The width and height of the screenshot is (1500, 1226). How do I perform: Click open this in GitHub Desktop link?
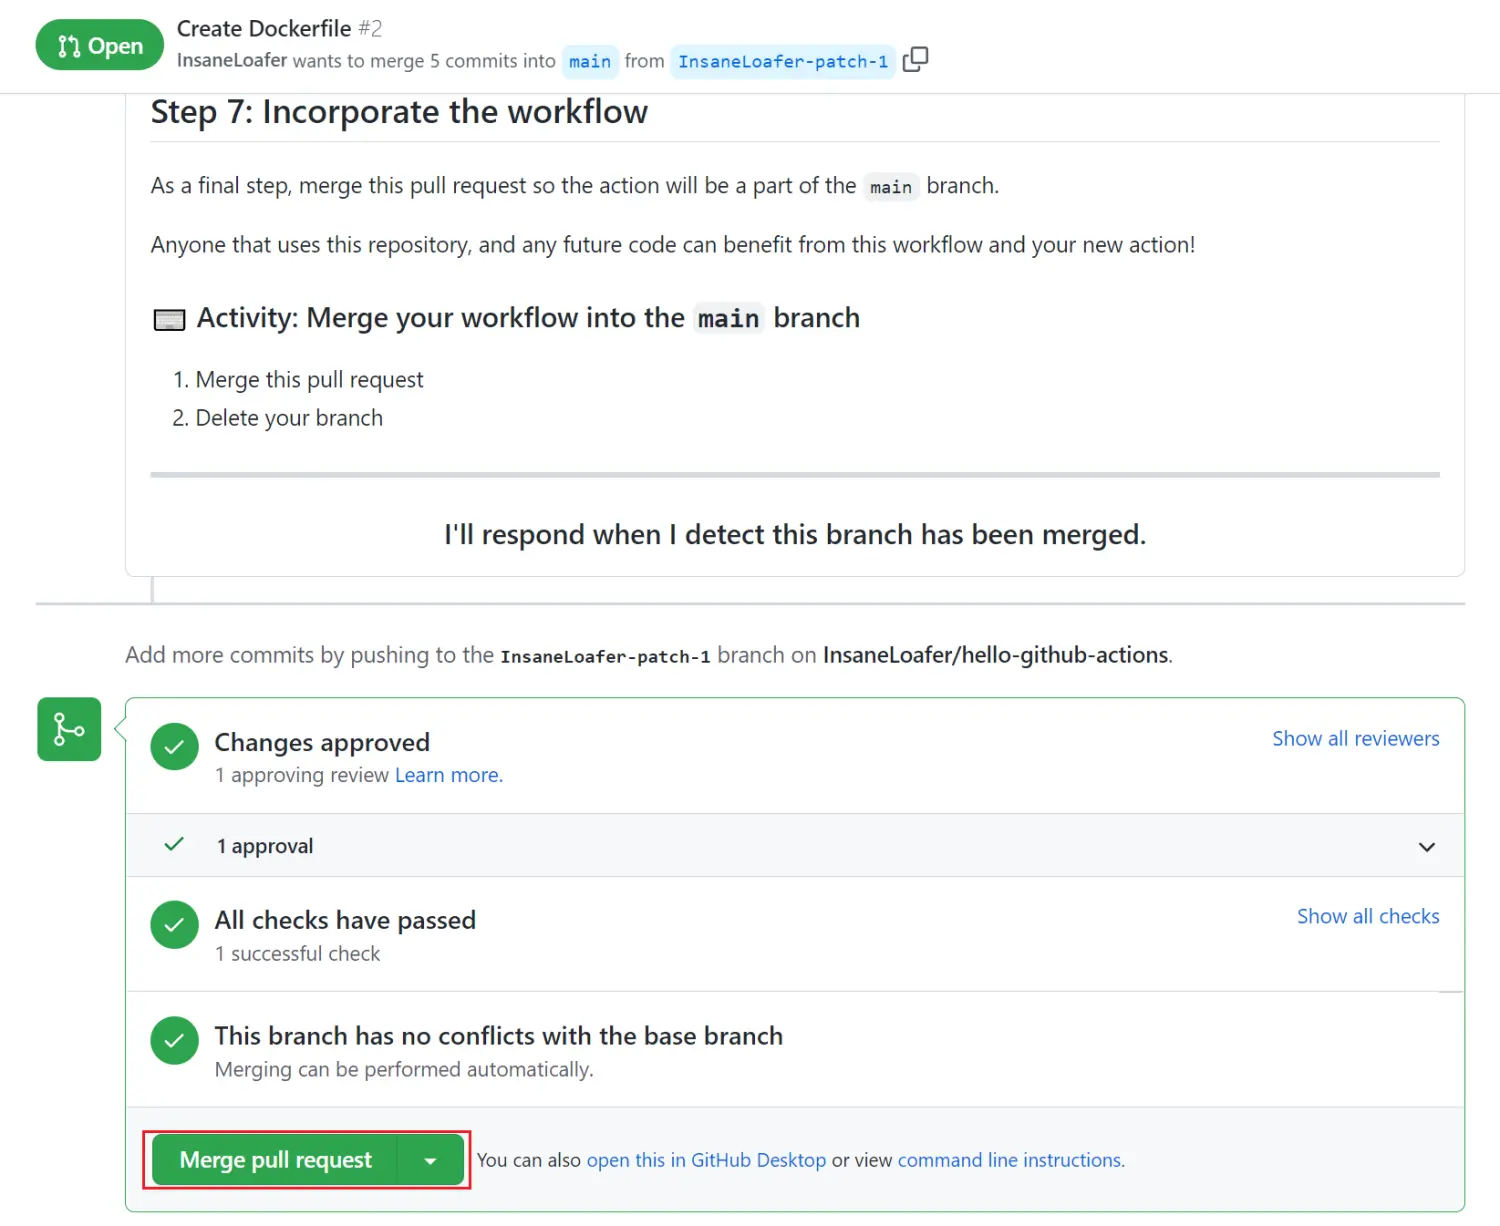706,1160
